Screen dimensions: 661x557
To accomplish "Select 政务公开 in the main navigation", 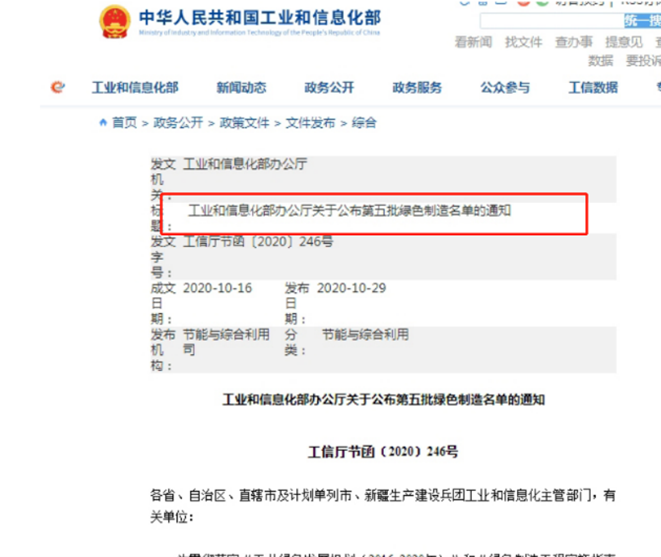I will tap(329, 88).
